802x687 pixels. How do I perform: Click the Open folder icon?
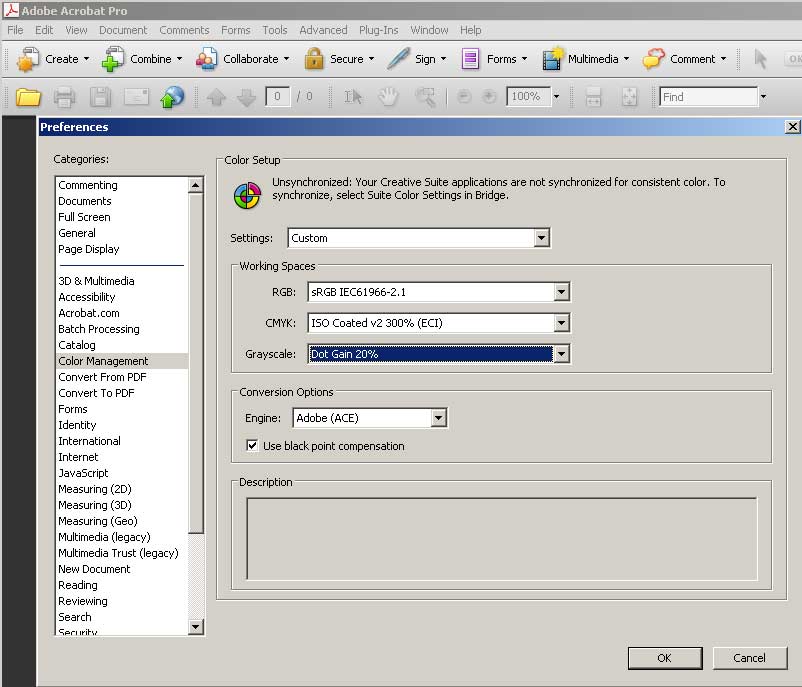click(28, 97)
